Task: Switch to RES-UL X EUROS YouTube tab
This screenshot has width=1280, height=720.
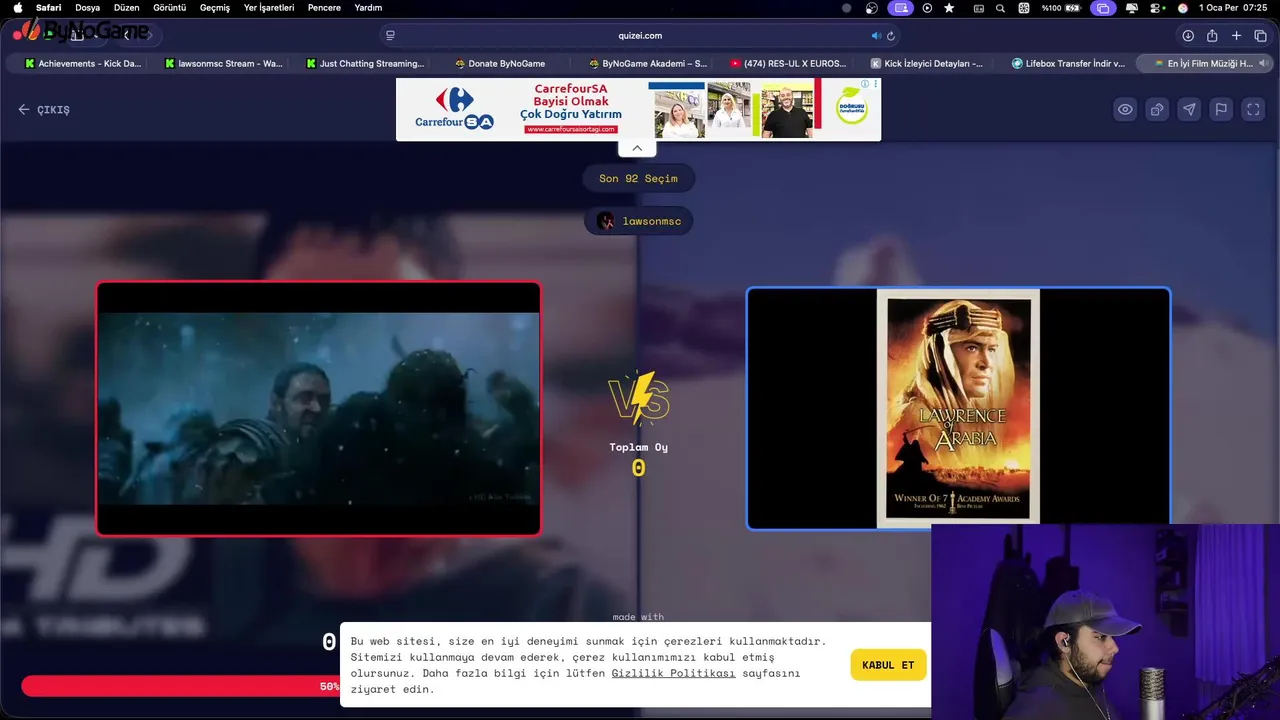Action: tap(788, 63)
